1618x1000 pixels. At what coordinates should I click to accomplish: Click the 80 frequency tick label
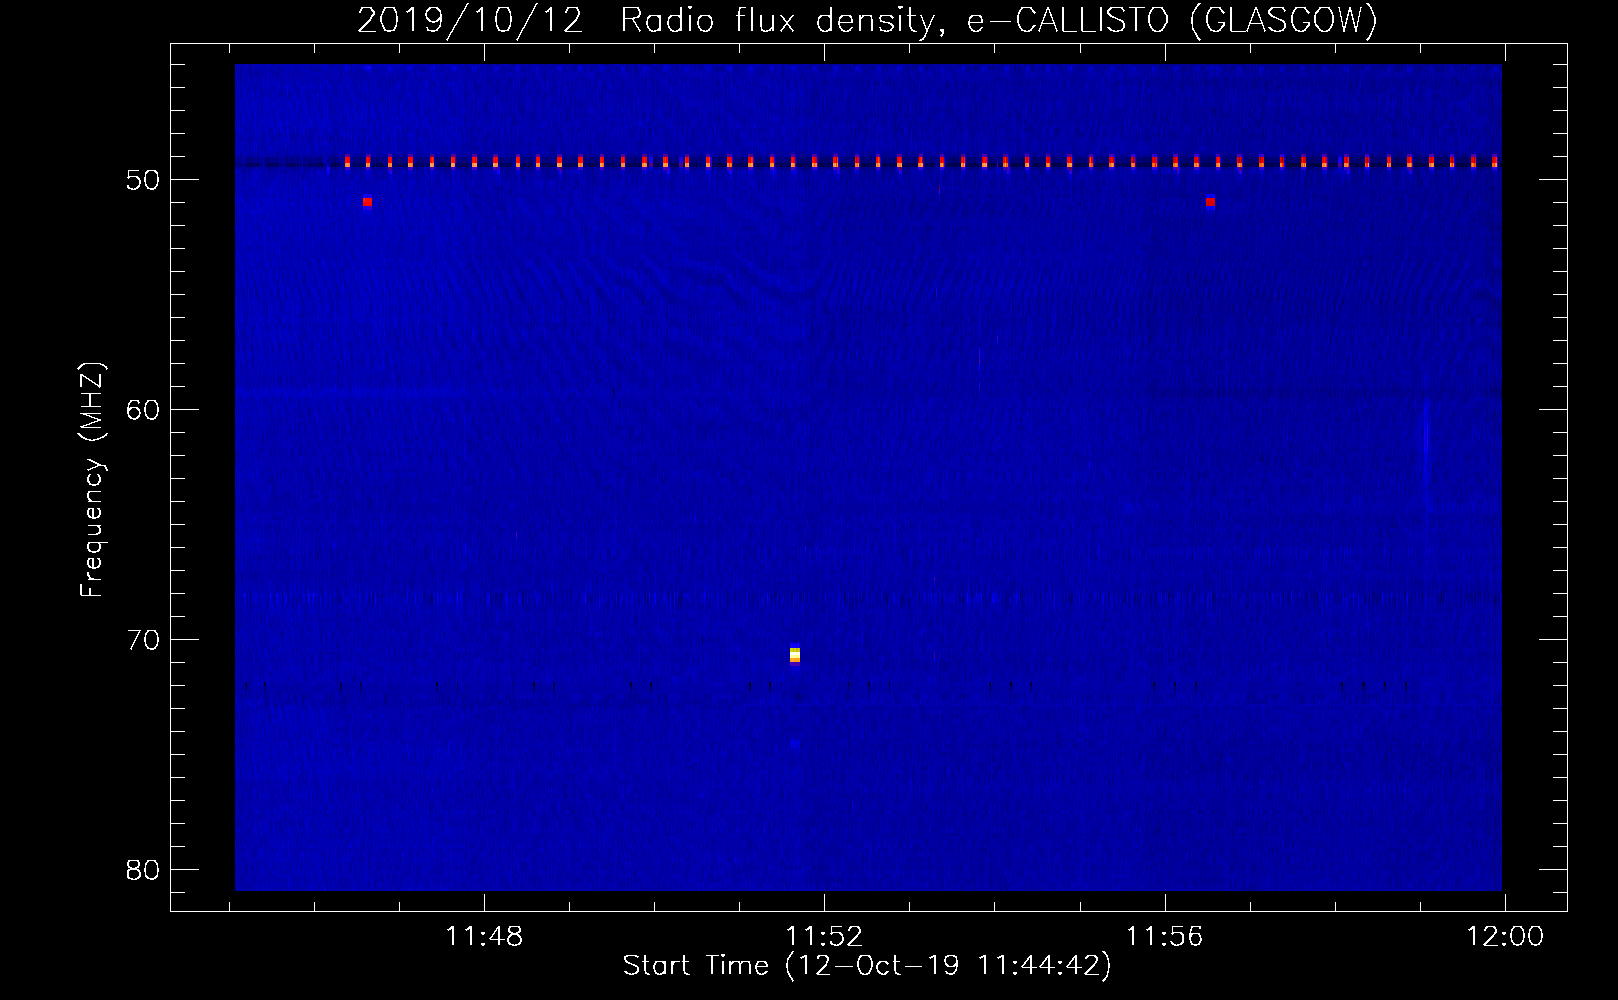click(x=143, y=870)
